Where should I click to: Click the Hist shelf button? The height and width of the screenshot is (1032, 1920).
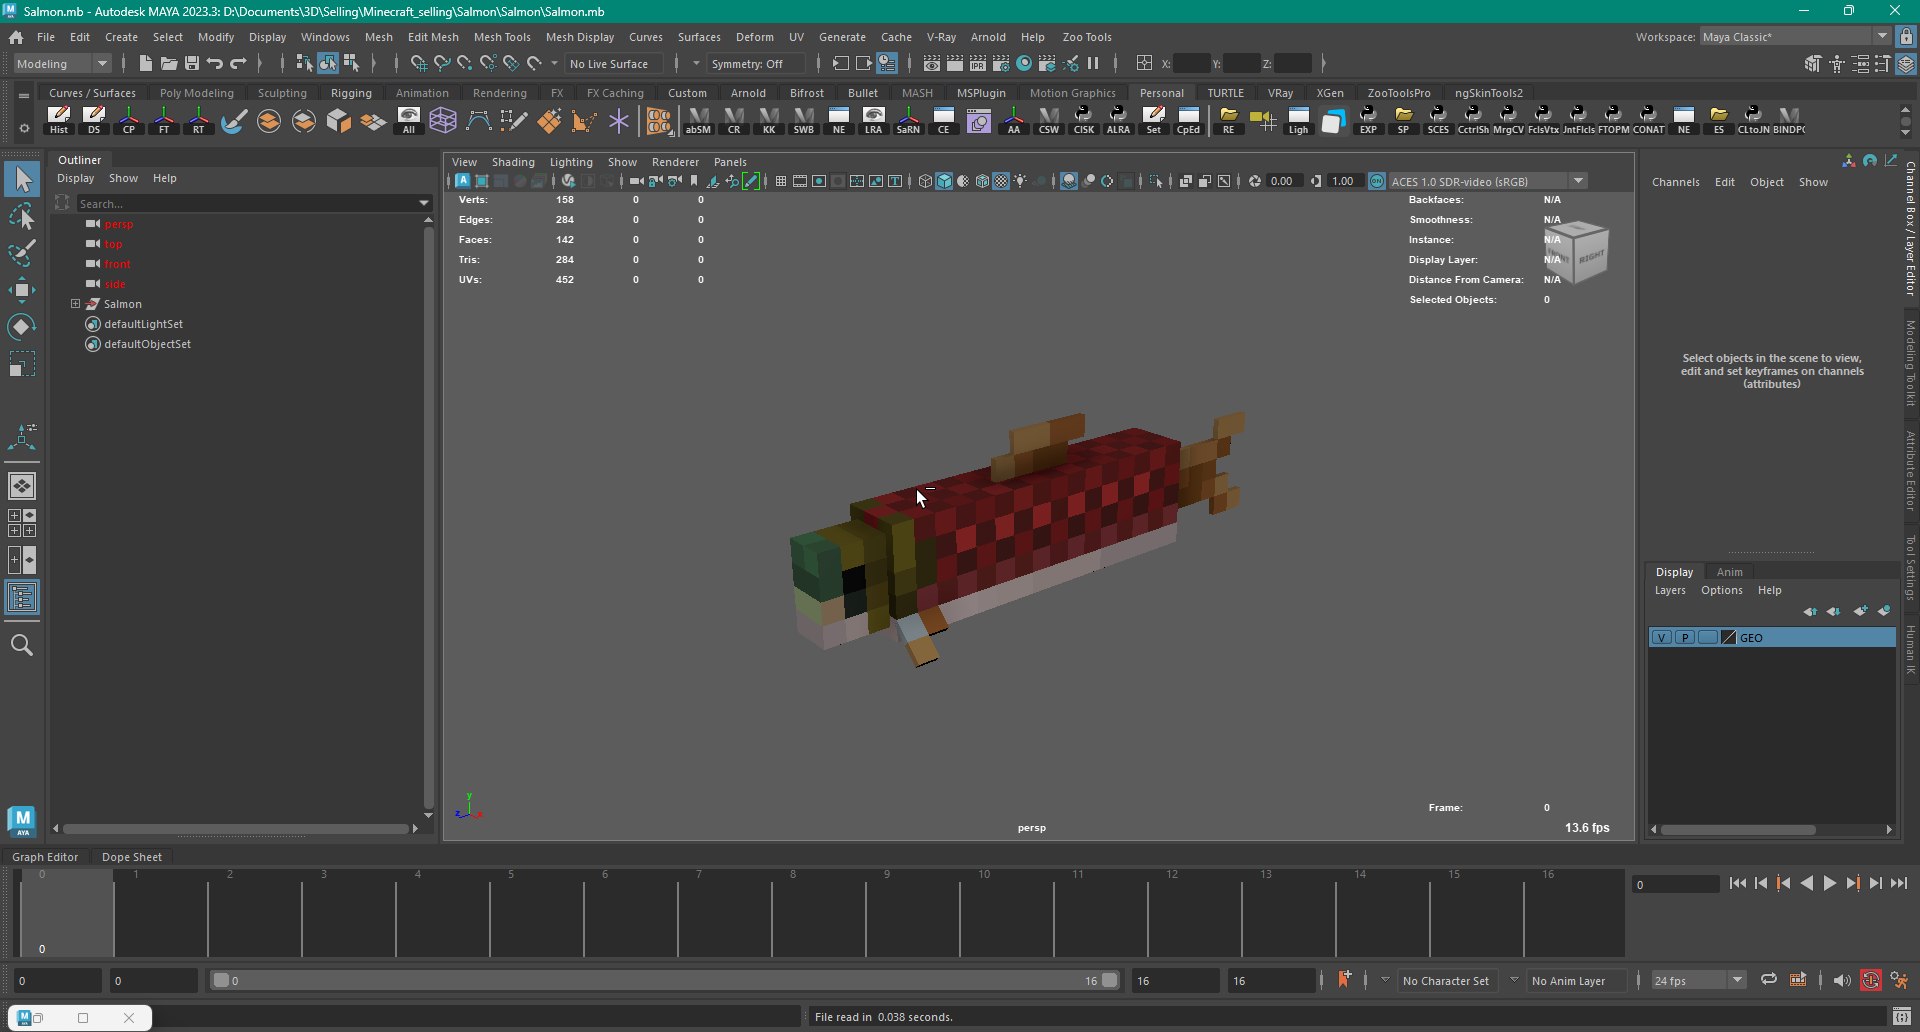tap(59, 121)
